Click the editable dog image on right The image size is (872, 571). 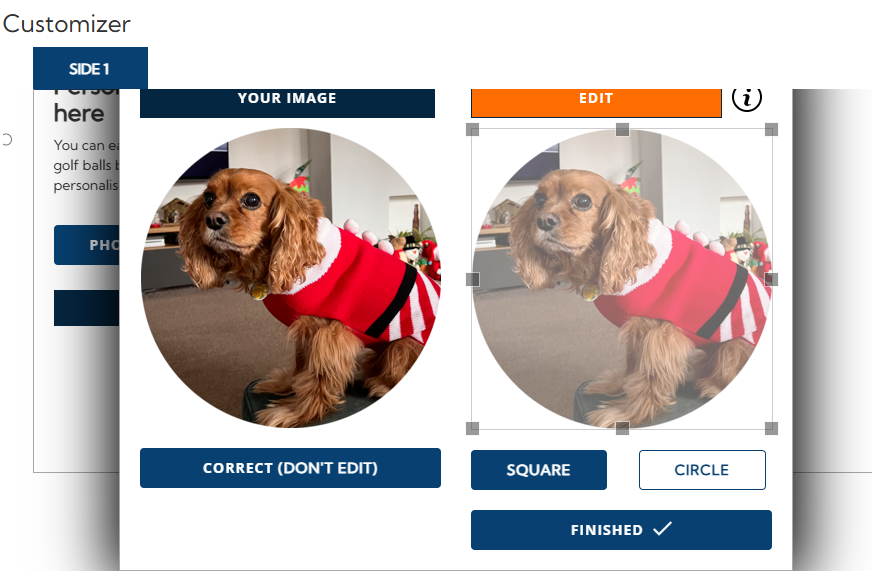(x=622, y=279)
